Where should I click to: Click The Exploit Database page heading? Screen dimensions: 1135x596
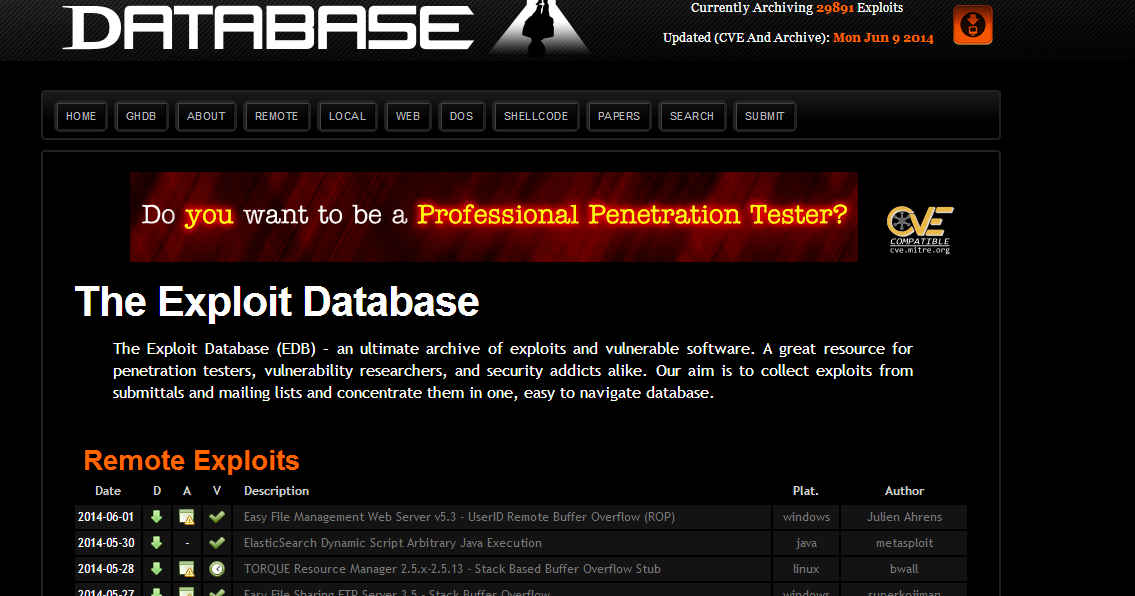pyautogui.click(x=277, y=301)
